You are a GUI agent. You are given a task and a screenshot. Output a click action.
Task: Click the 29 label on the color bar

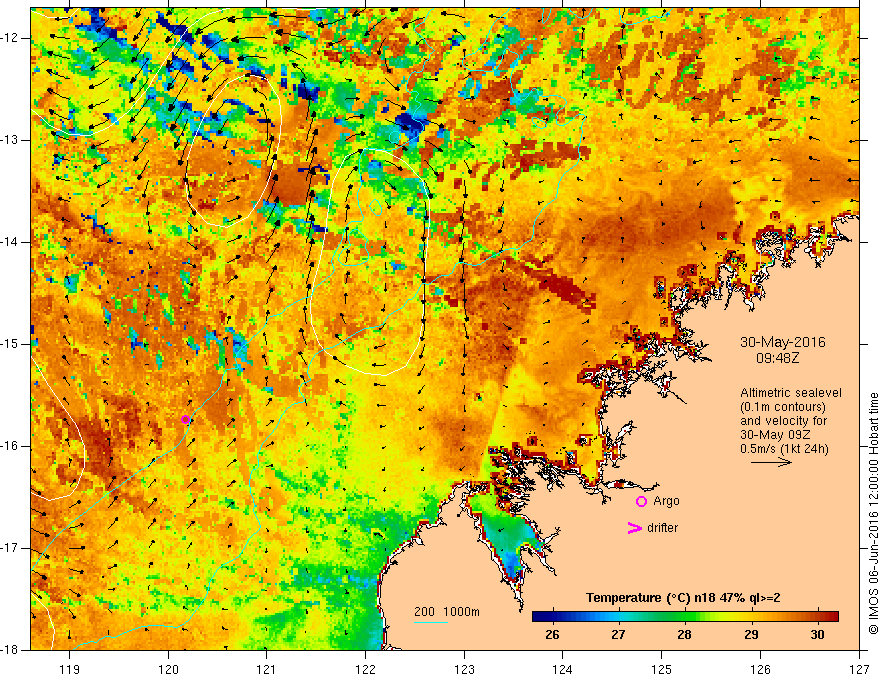[751, 635]
